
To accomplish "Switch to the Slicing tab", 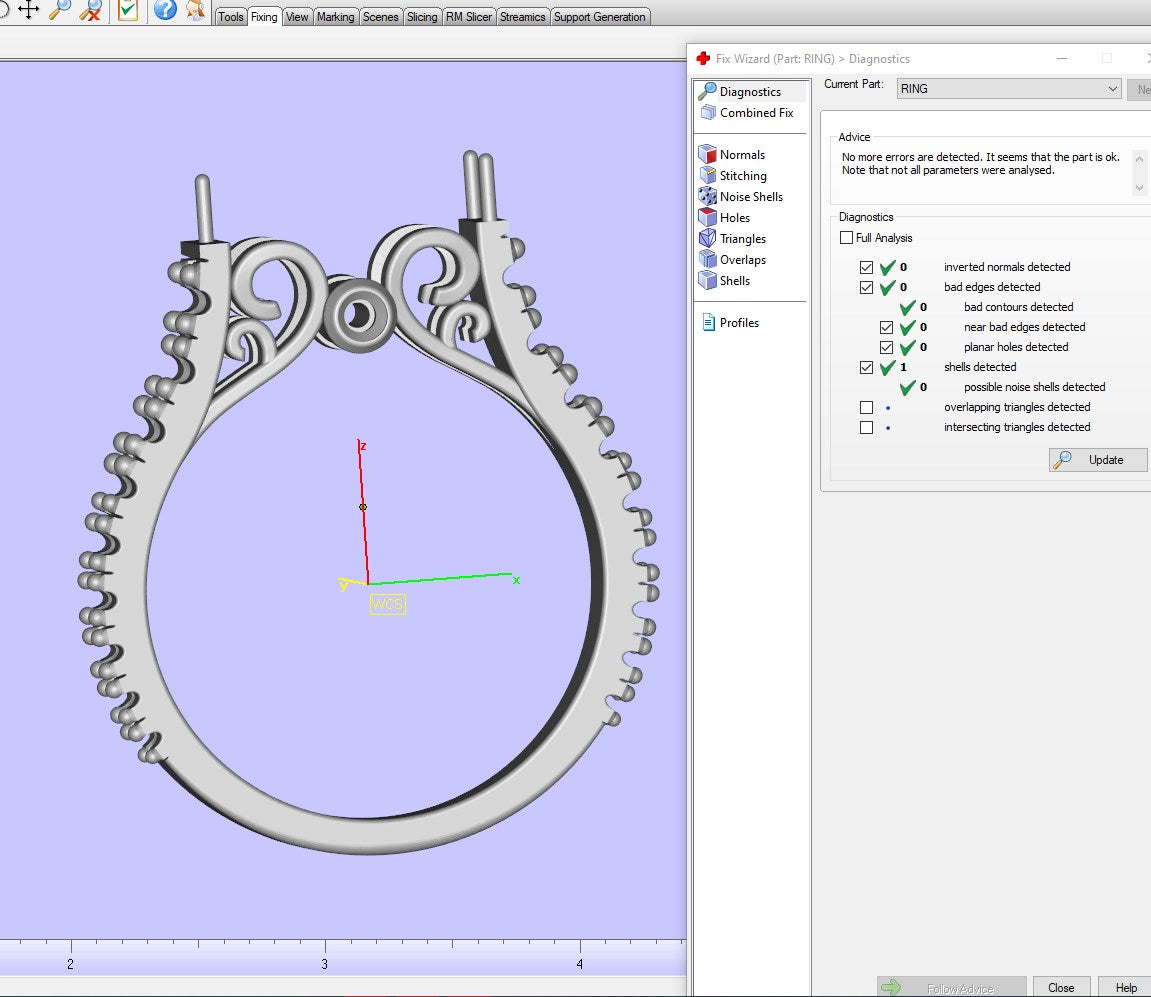I will coord(422,17).
